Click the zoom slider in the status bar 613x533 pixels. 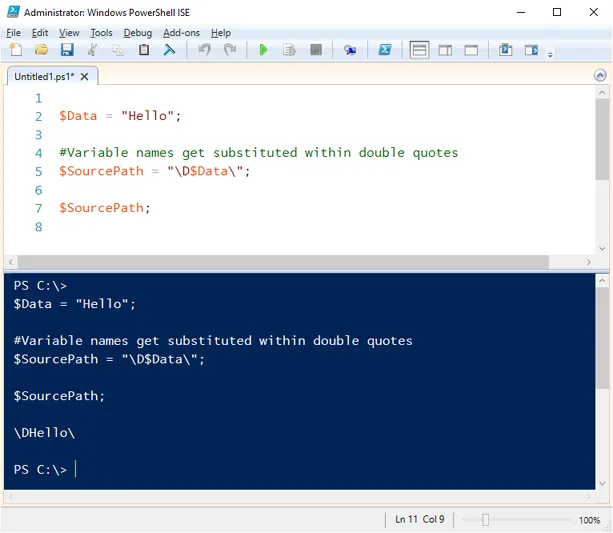485,520
